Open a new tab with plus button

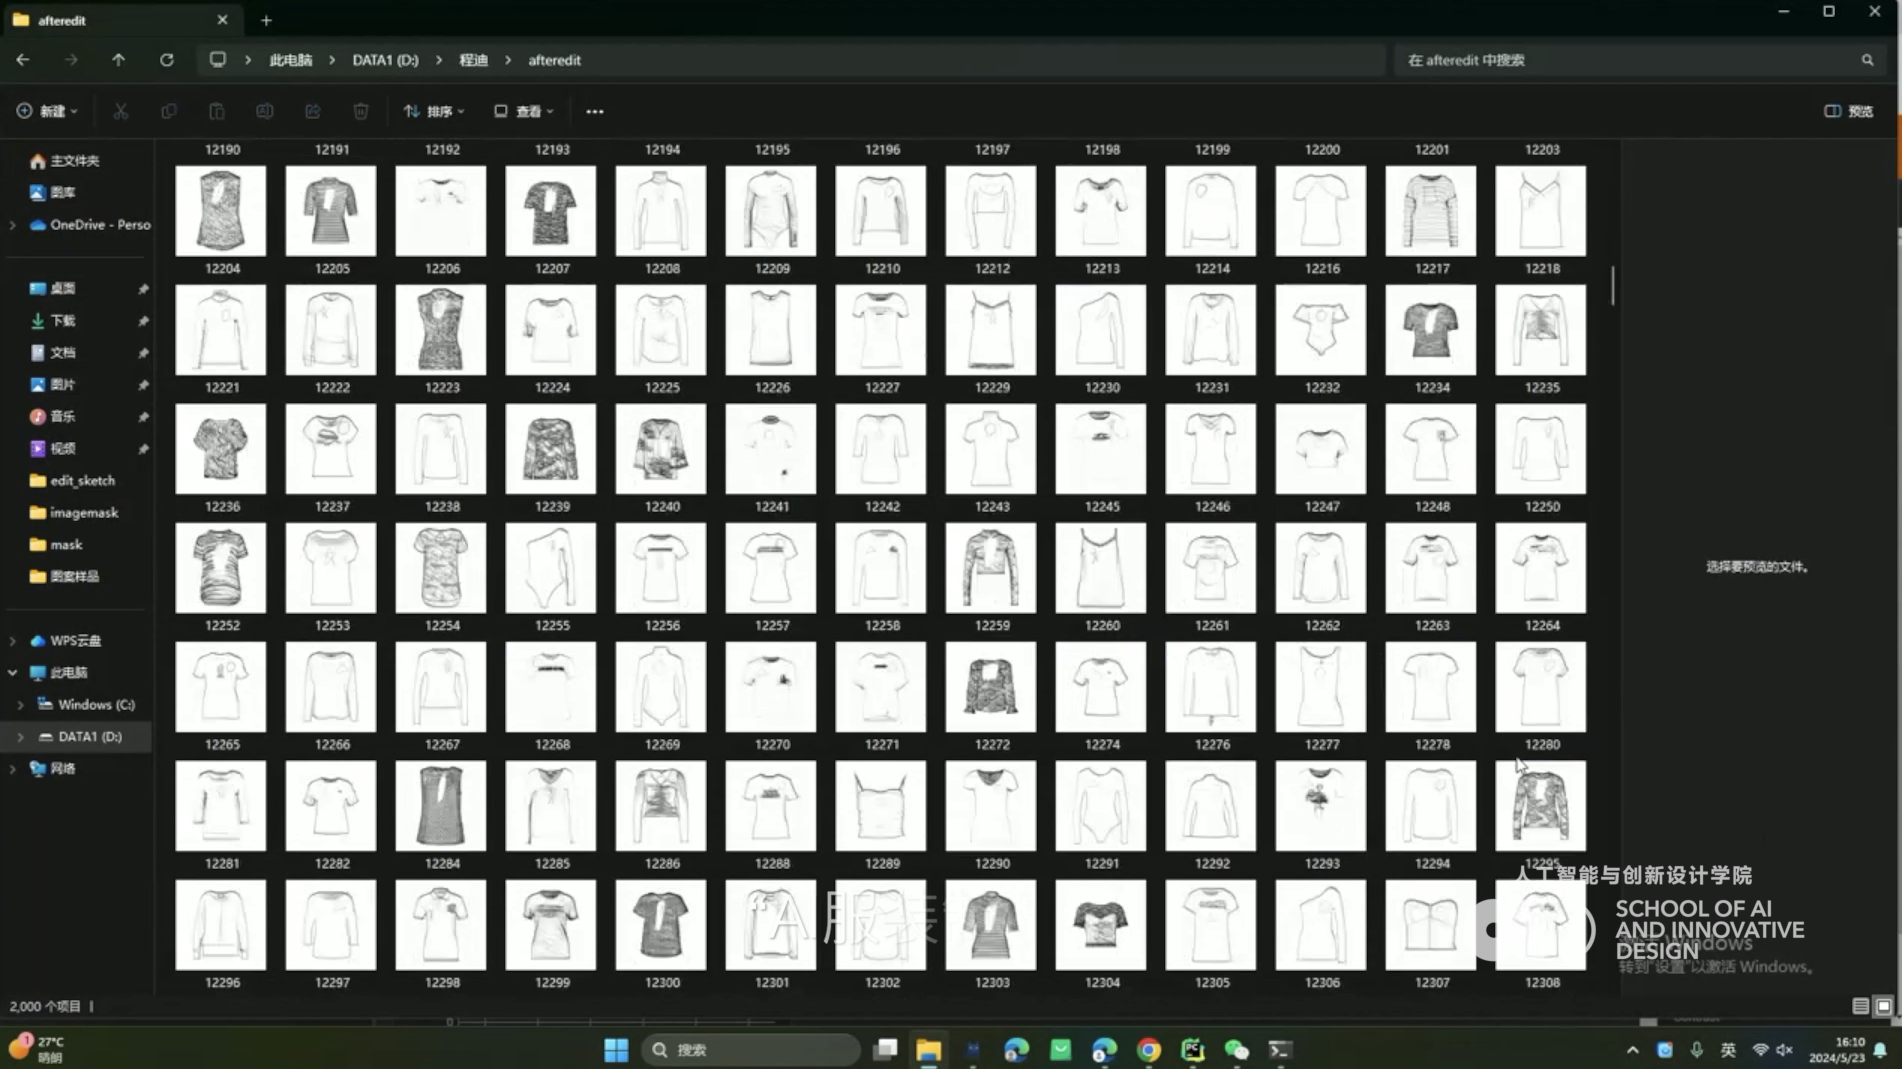(266, 20)
